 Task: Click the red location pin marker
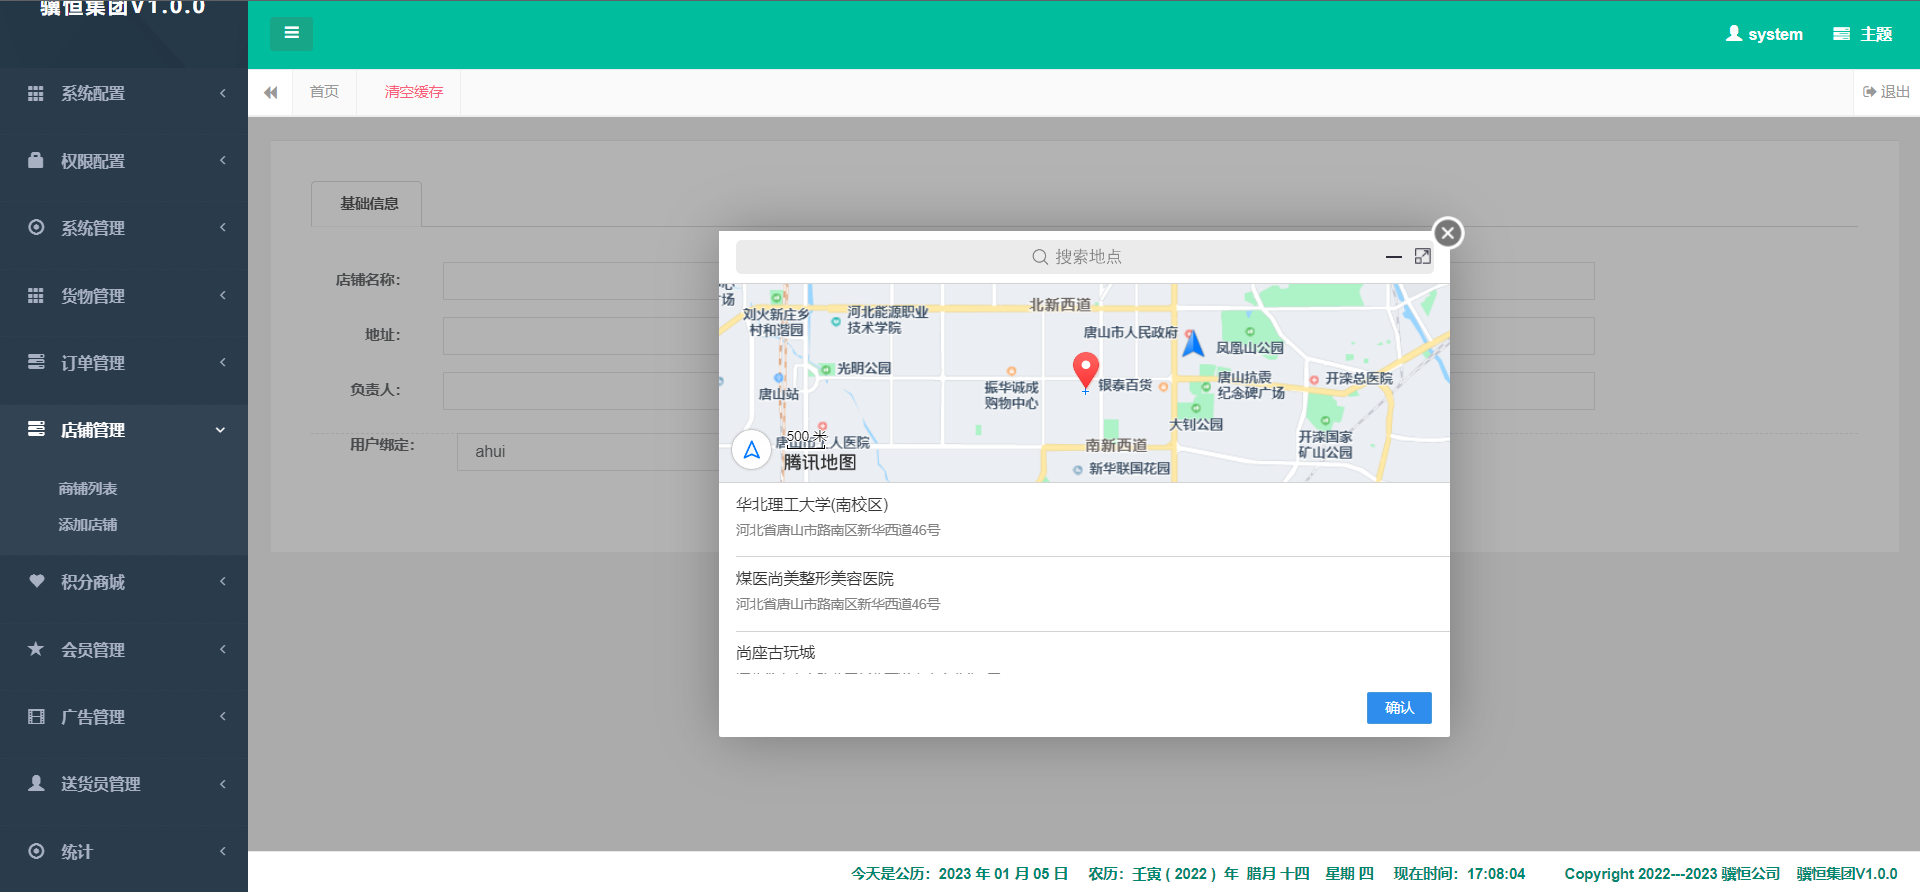[1086, 371]
